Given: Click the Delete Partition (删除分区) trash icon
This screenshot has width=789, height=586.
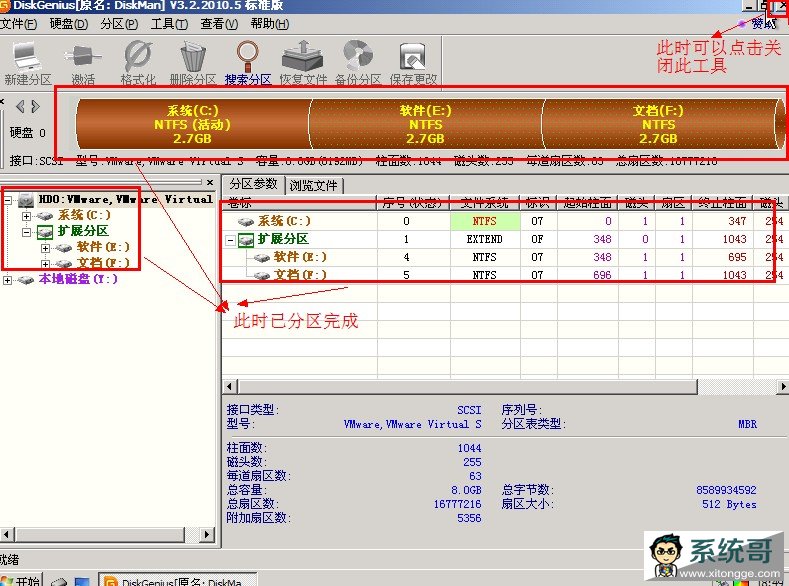Looking at the screenshot, I should (x=193, y=56).
